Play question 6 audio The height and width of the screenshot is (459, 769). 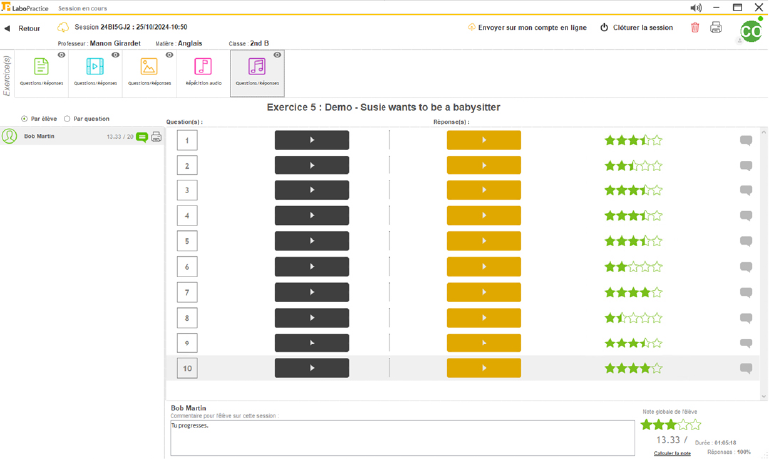312,267
